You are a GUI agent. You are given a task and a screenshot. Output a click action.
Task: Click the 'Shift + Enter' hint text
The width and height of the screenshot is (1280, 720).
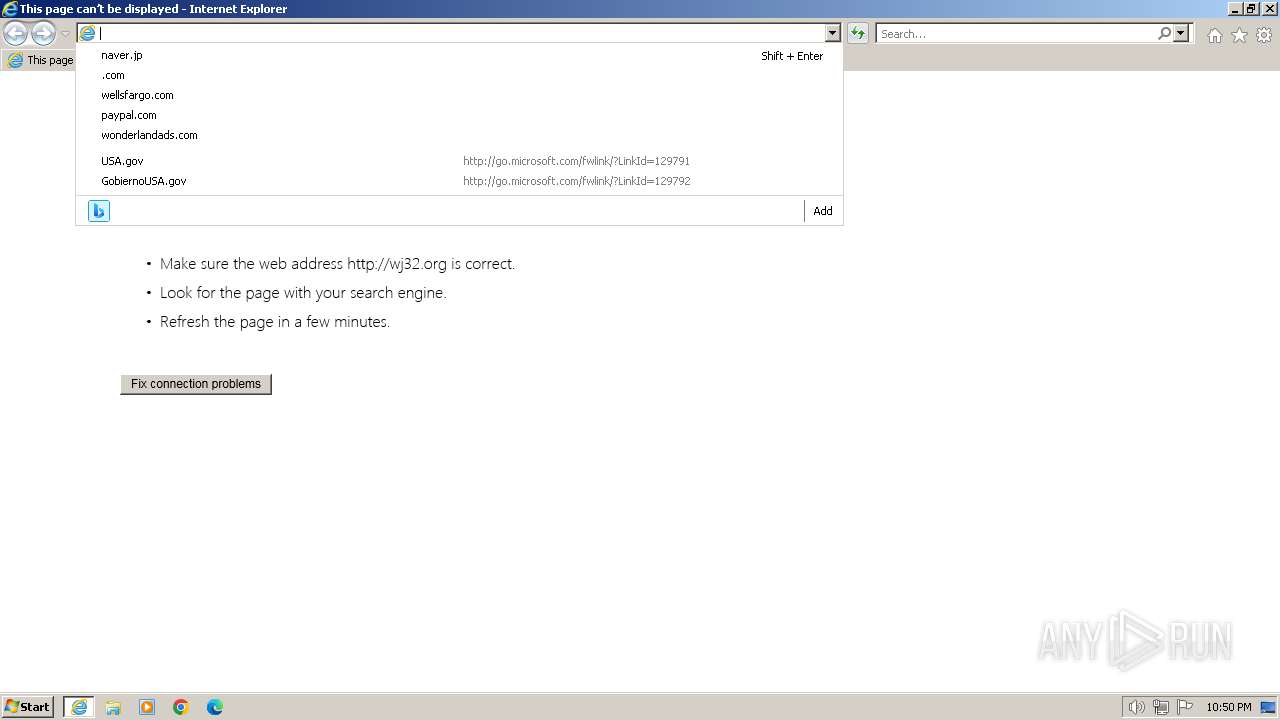tap(792, 56)
